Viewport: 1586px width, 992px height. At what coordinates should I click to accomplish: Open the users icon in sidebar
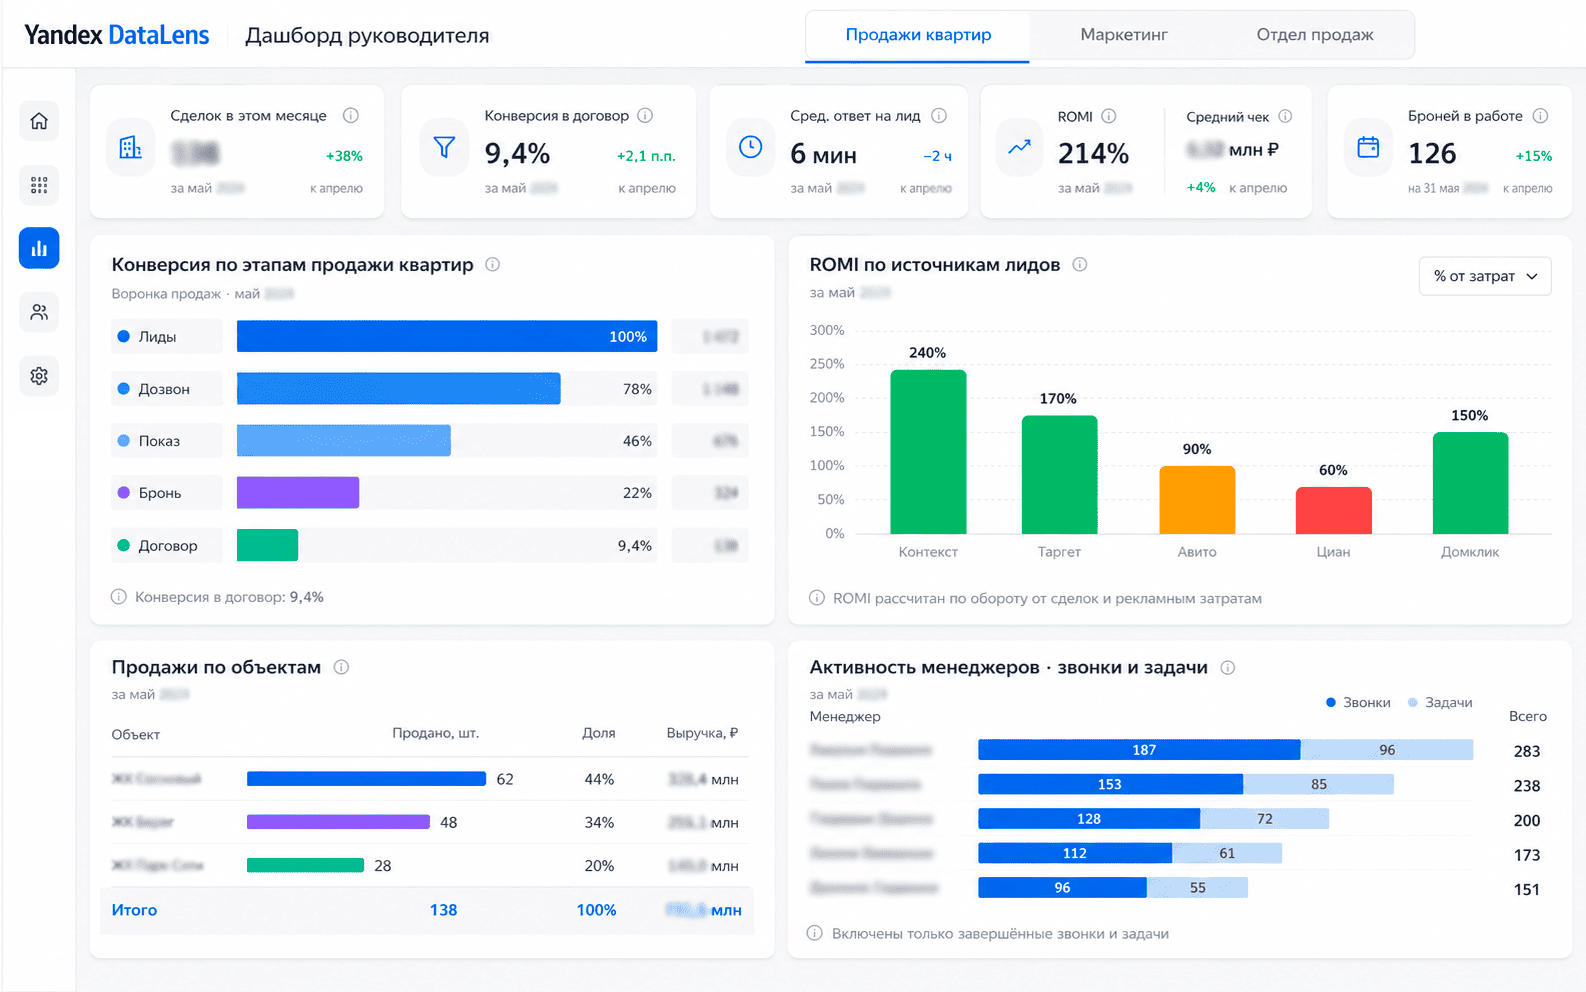[x=39, y=312]
